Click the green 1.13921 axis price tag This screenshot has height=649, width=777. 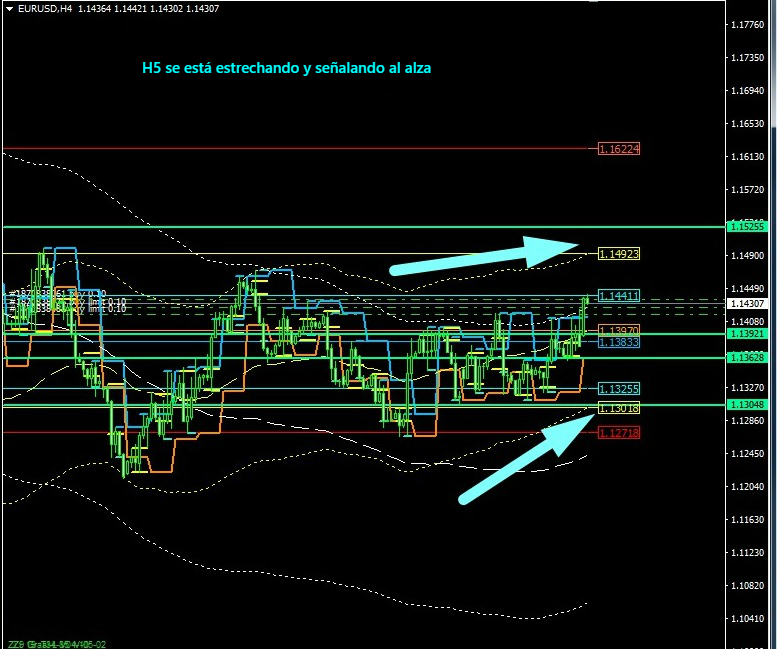point(747,333)
